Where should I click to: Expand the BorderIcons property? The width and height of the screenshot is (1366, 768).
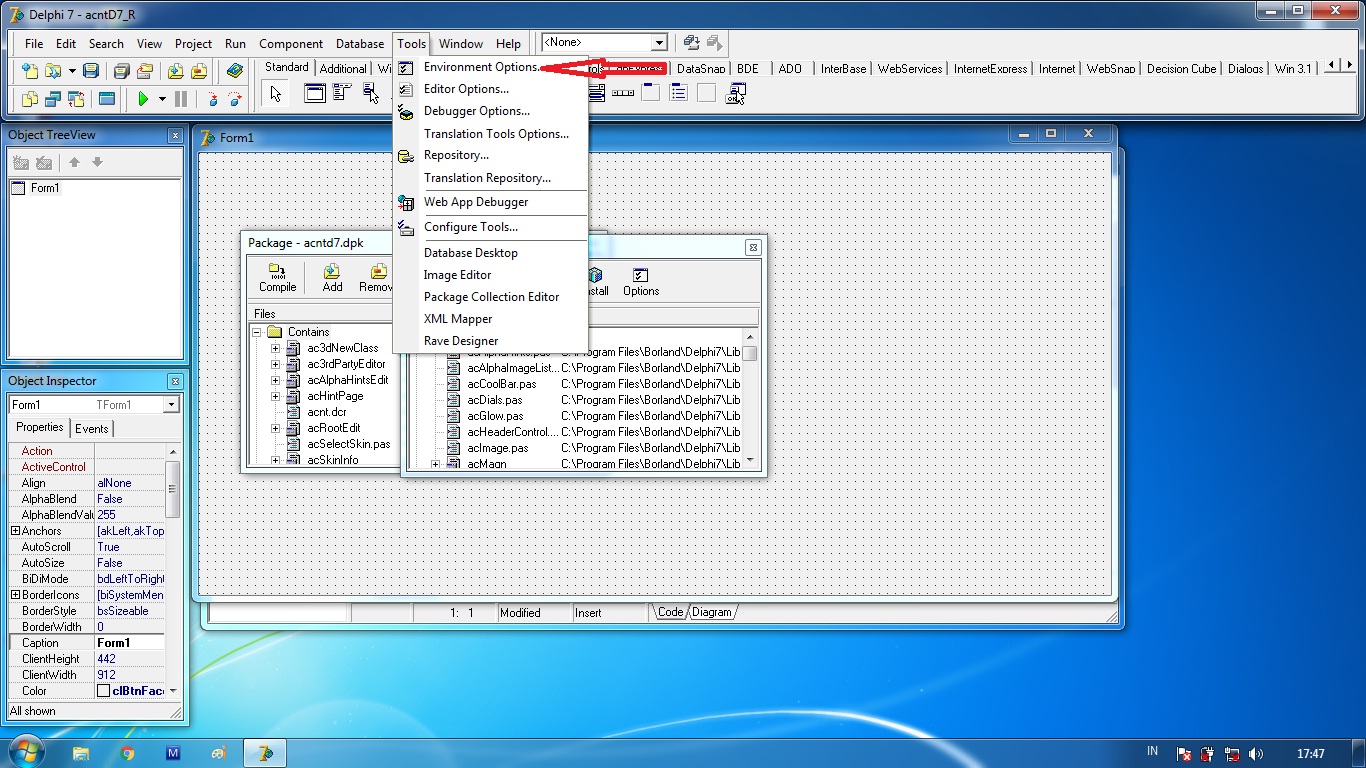click(15, 595)
